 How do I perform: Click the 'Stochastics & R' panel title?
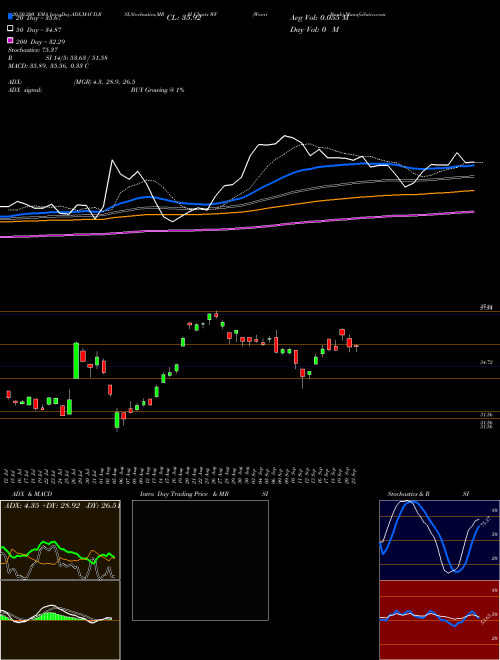pos(409,494)
